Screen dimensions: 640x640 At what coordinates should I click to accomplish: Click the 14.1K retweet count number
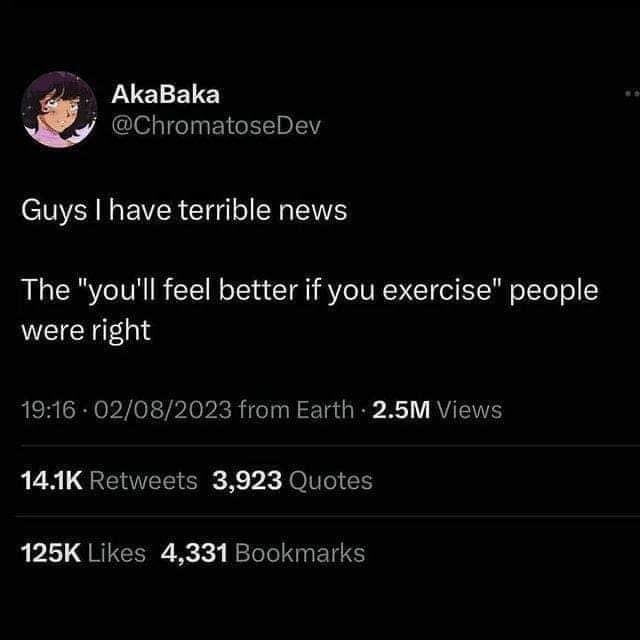tap(52, 480)
